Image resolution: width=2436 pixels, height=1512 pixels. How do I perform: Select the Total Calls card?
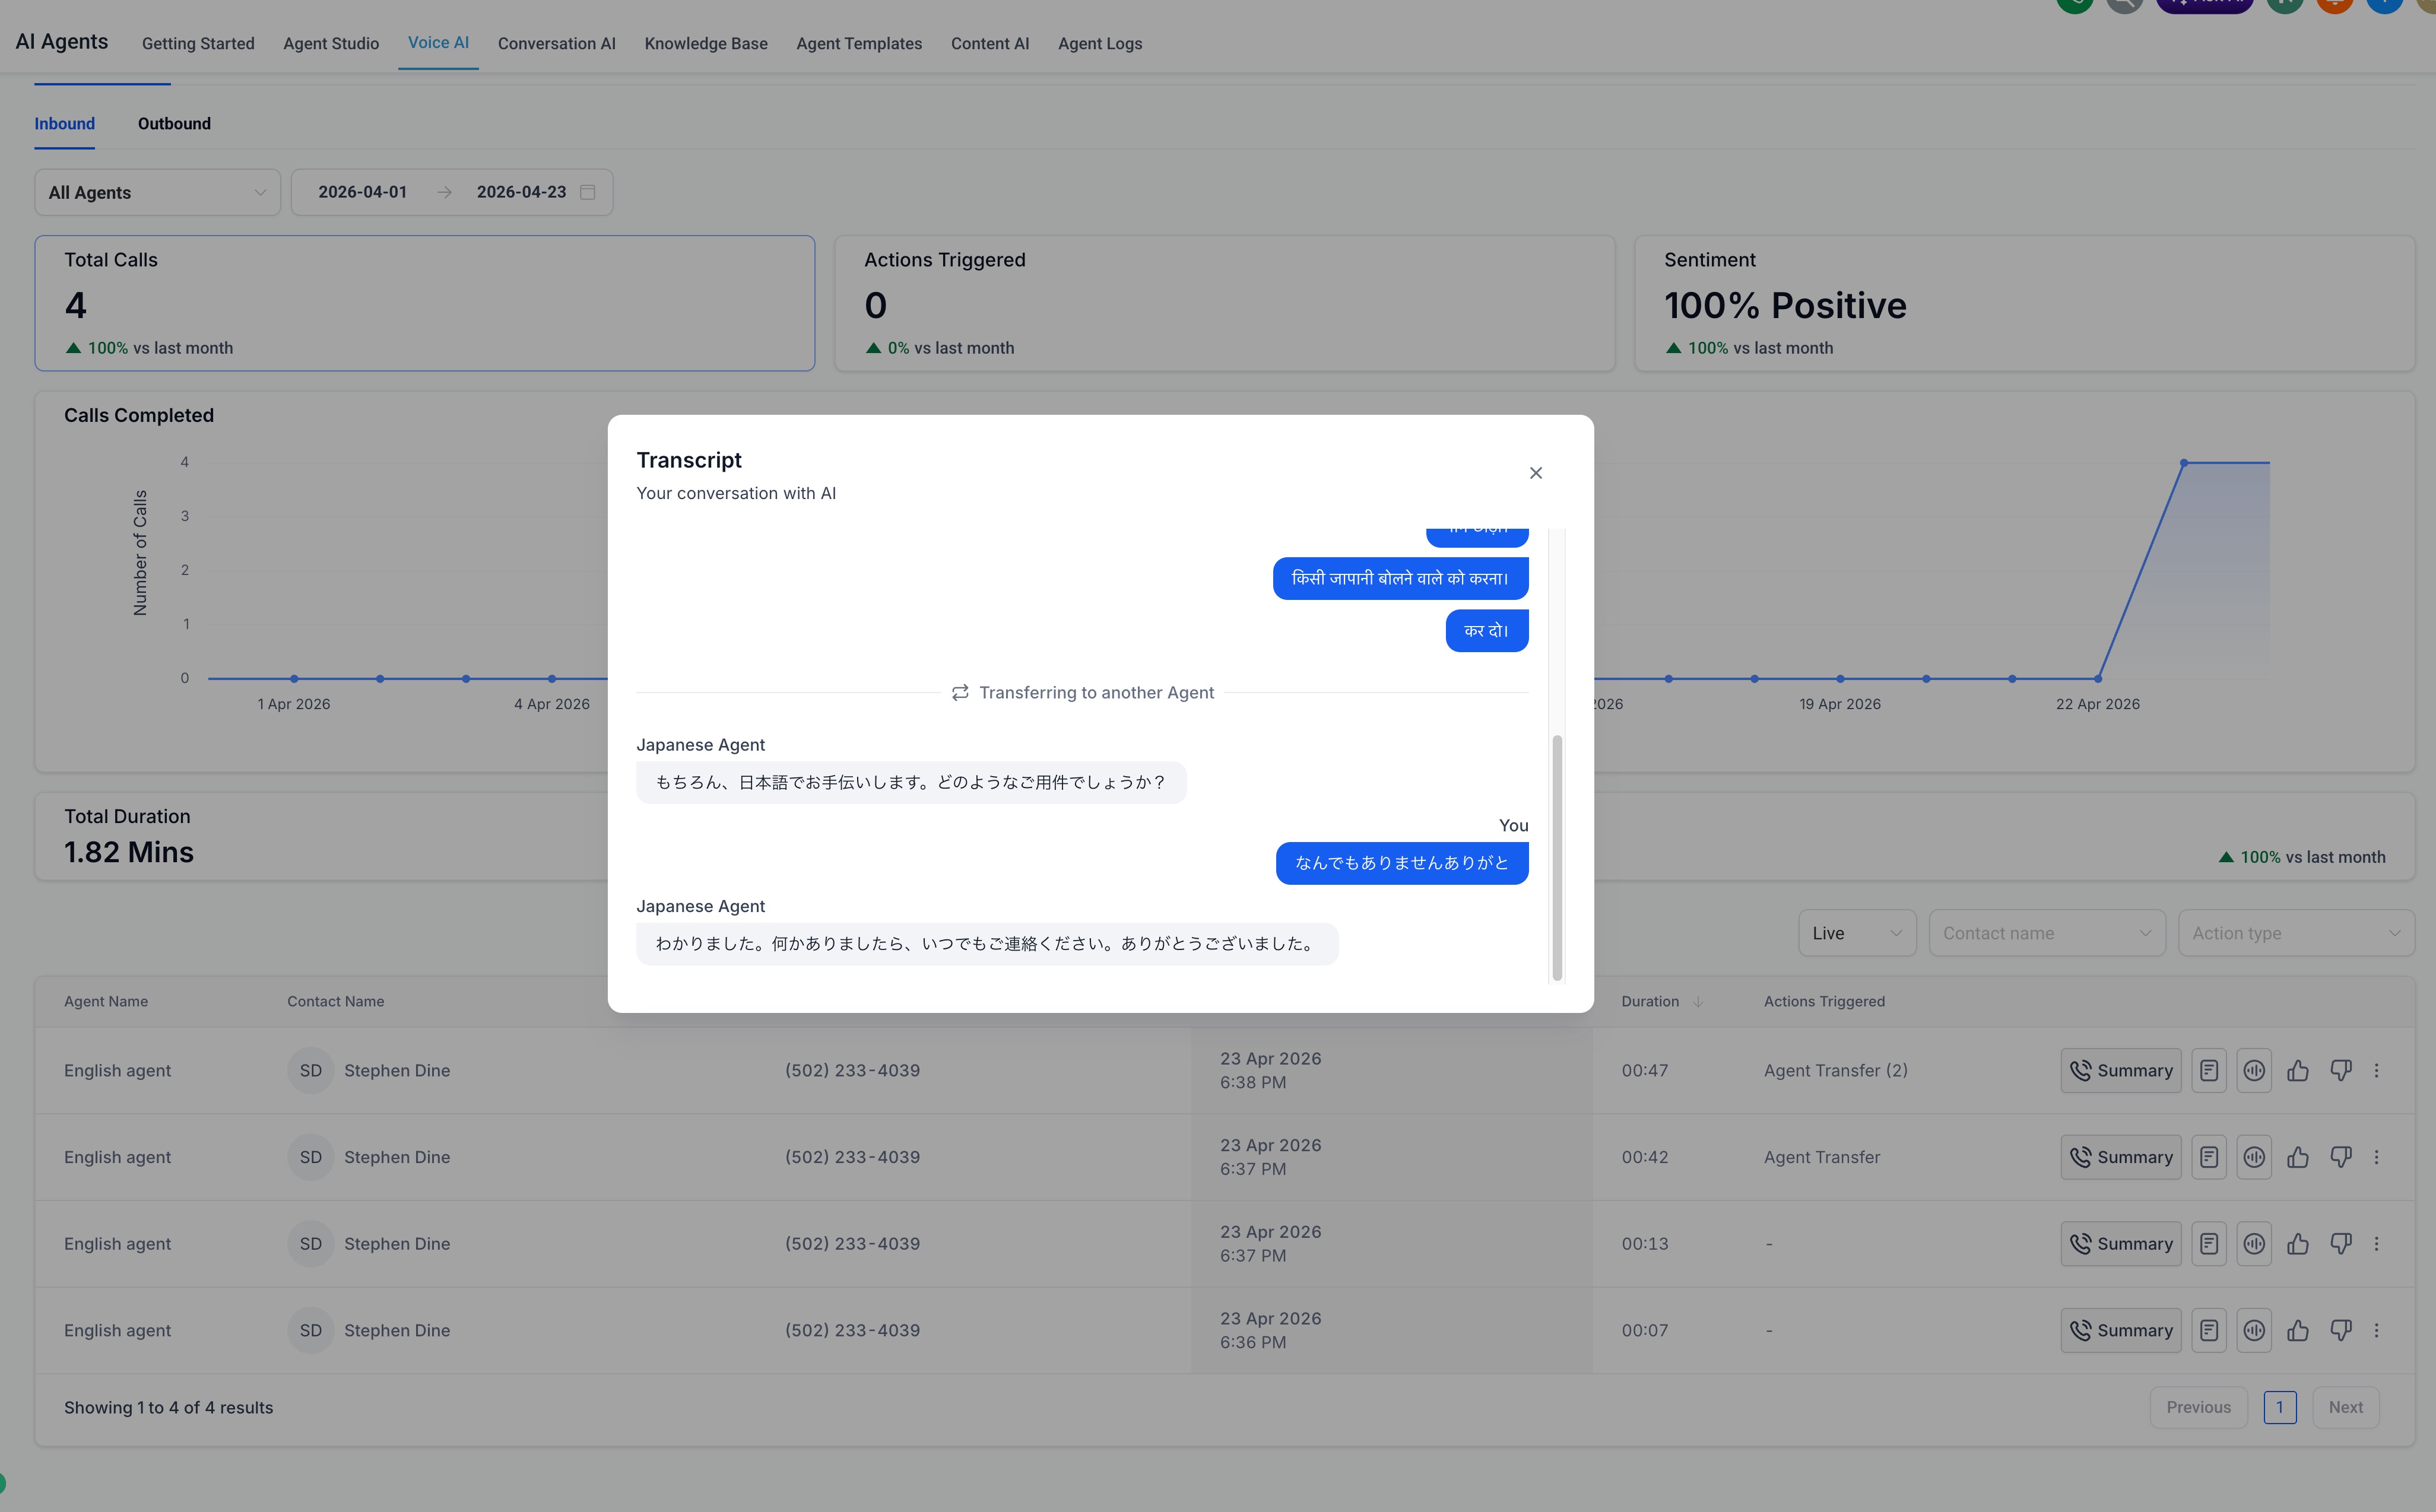point(425,303)
